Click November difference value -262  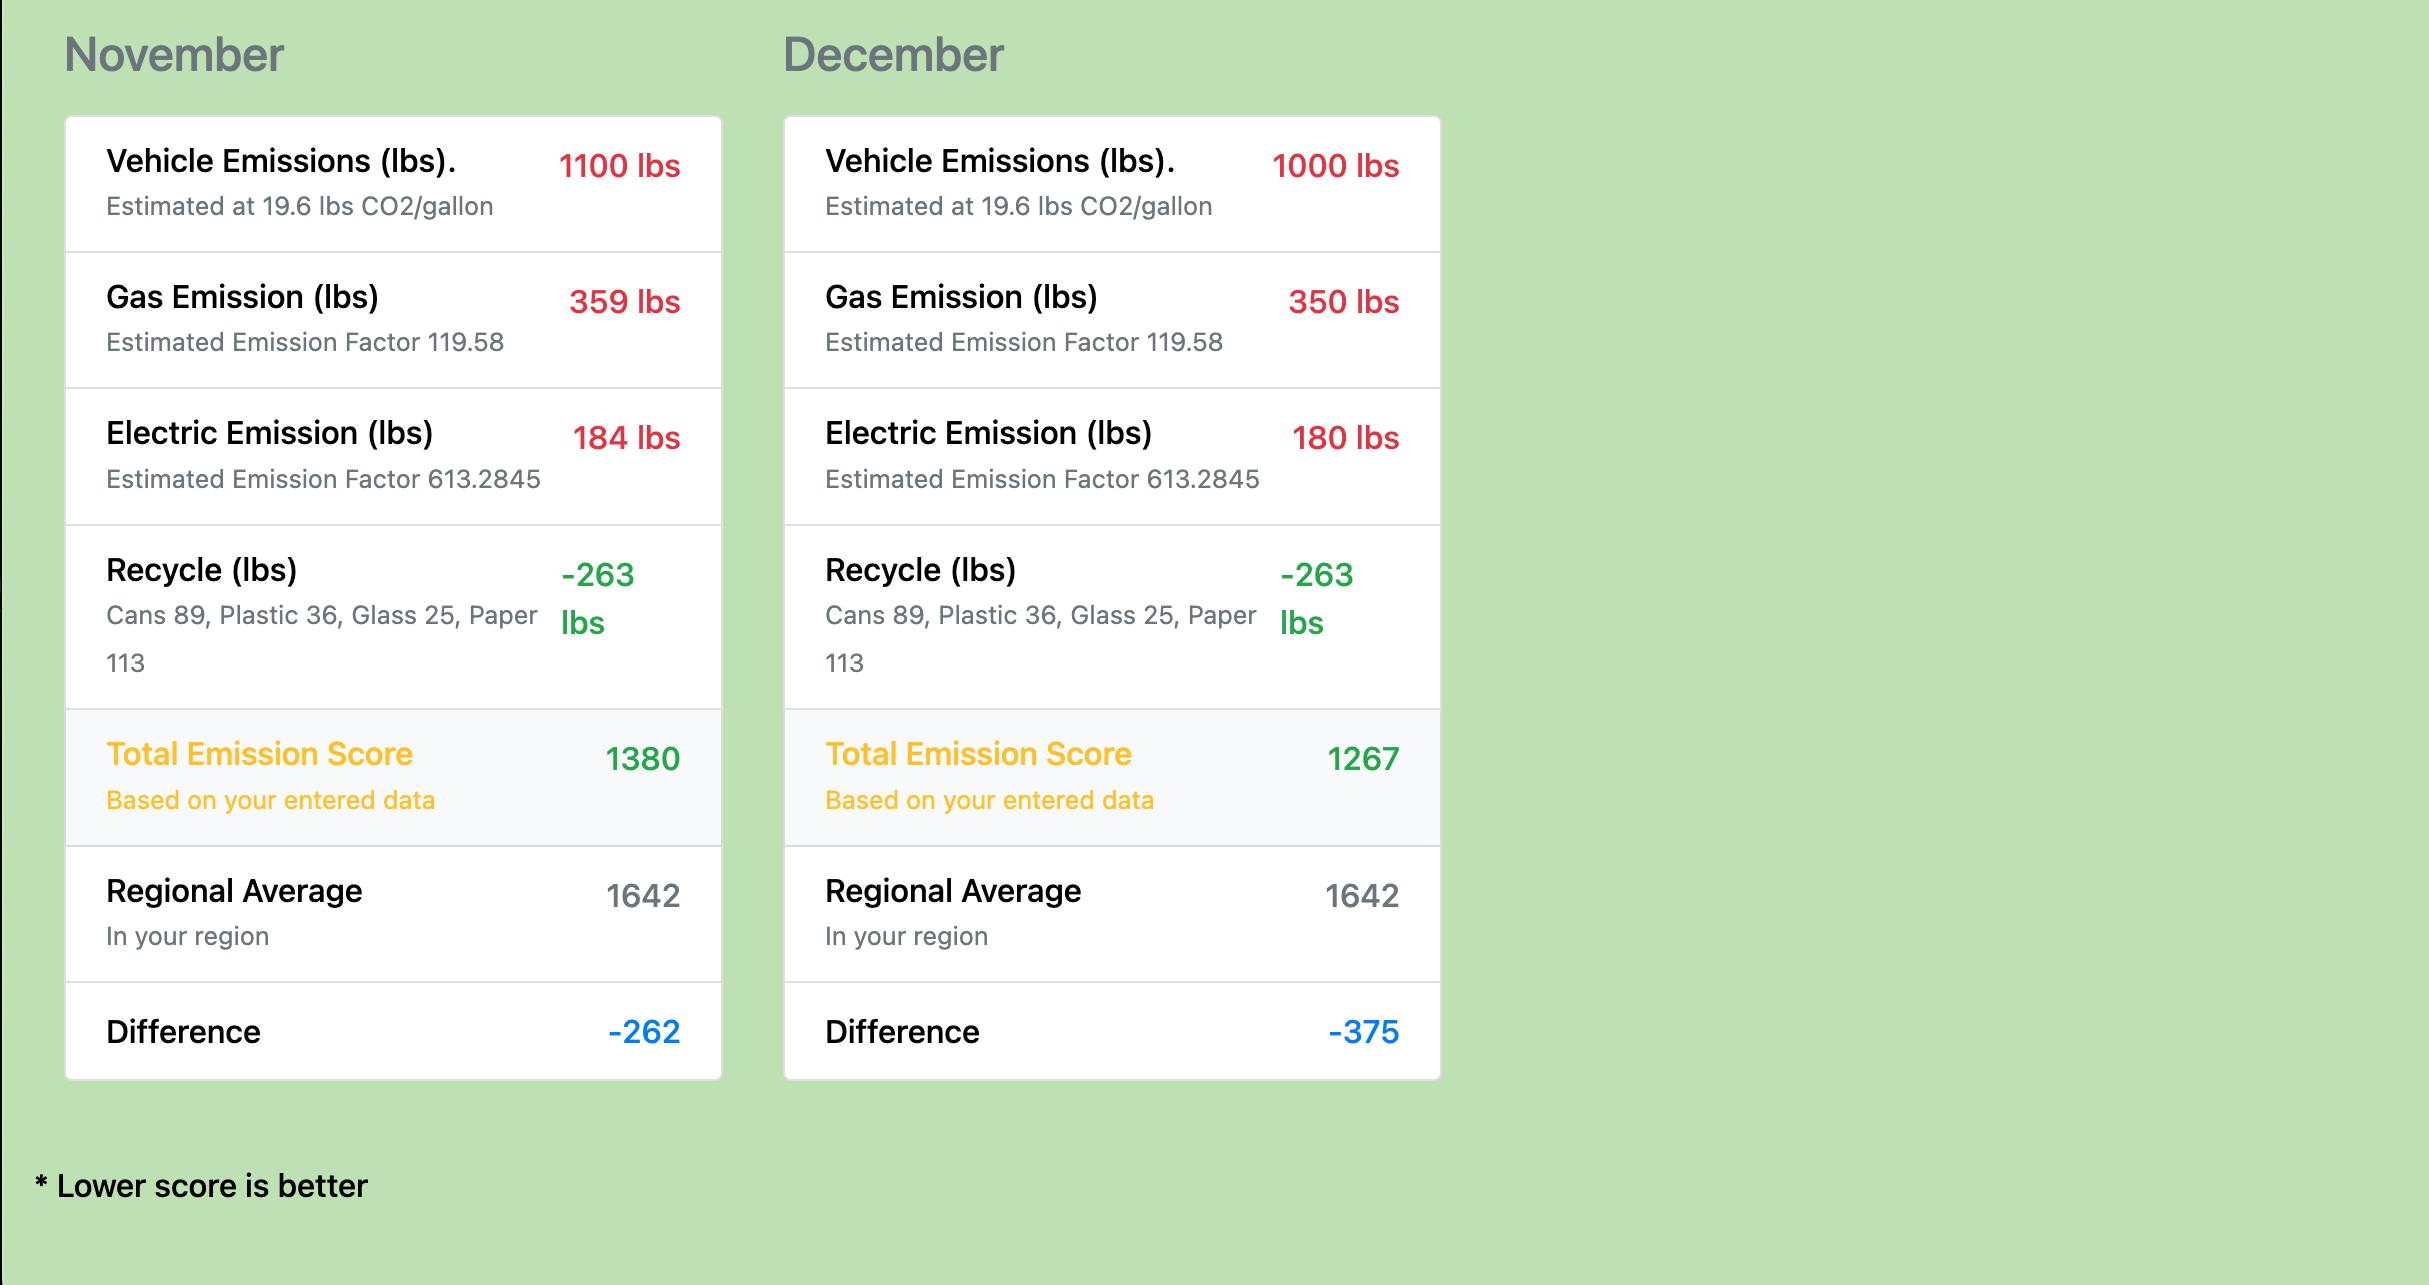pos(644,1032)
